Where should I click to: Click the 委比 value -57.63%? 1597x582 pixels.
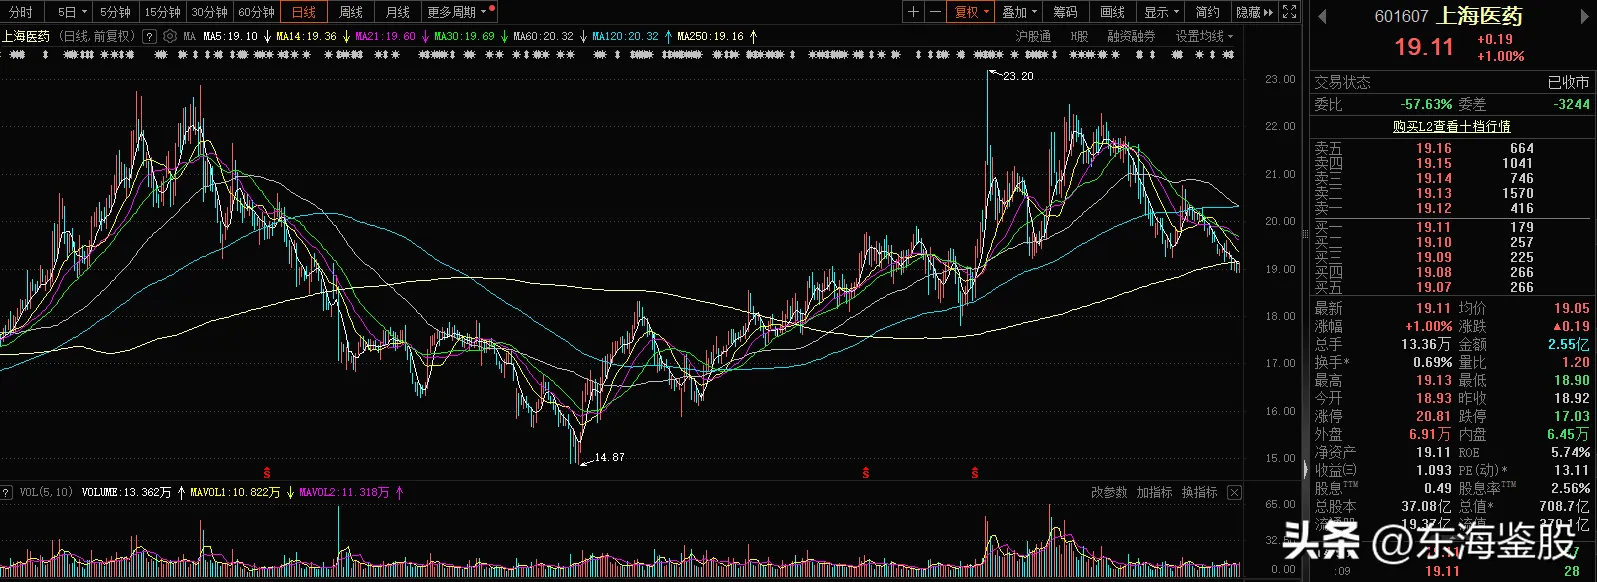1426,104
